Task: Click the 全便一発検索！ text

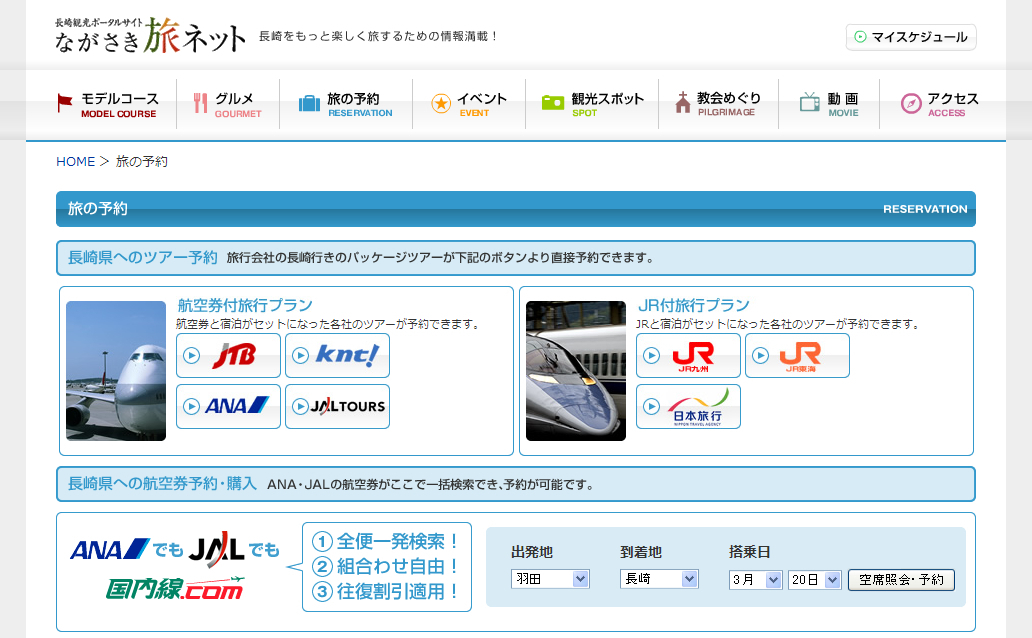Action: tap(398, 541)
